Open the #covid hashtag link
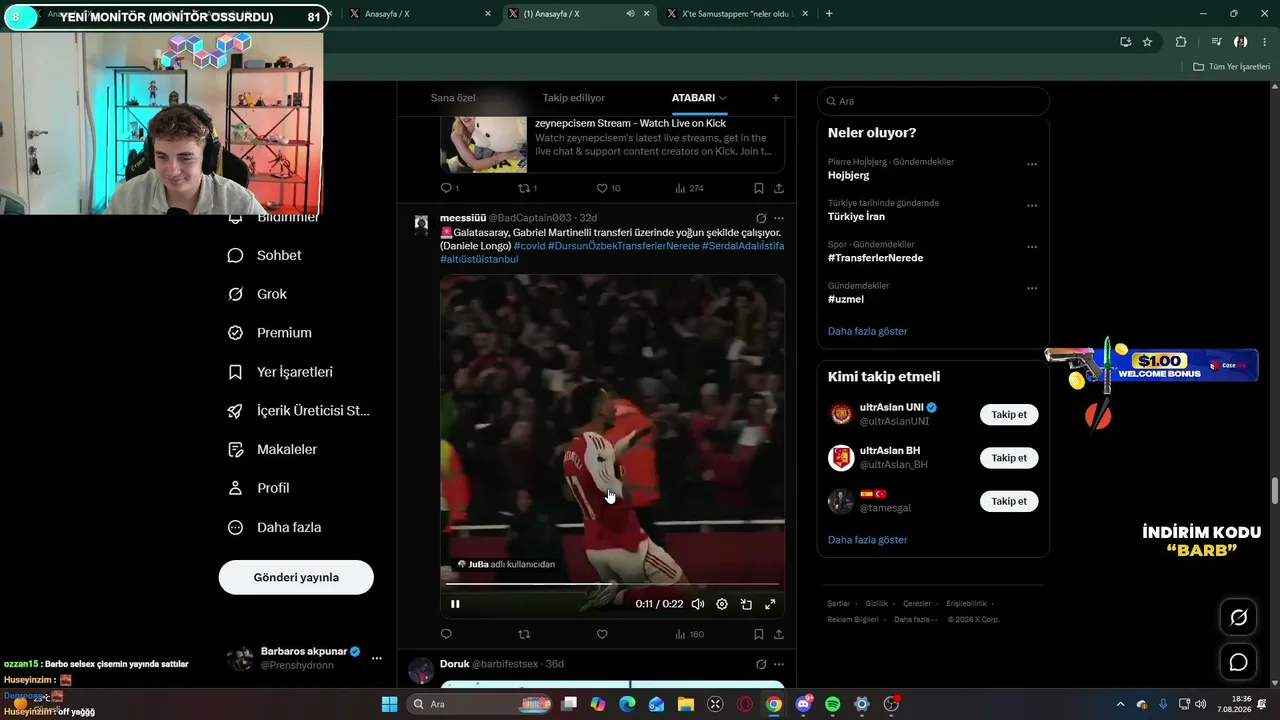This screenshot has height=720, width=1280. pos(529,246)
